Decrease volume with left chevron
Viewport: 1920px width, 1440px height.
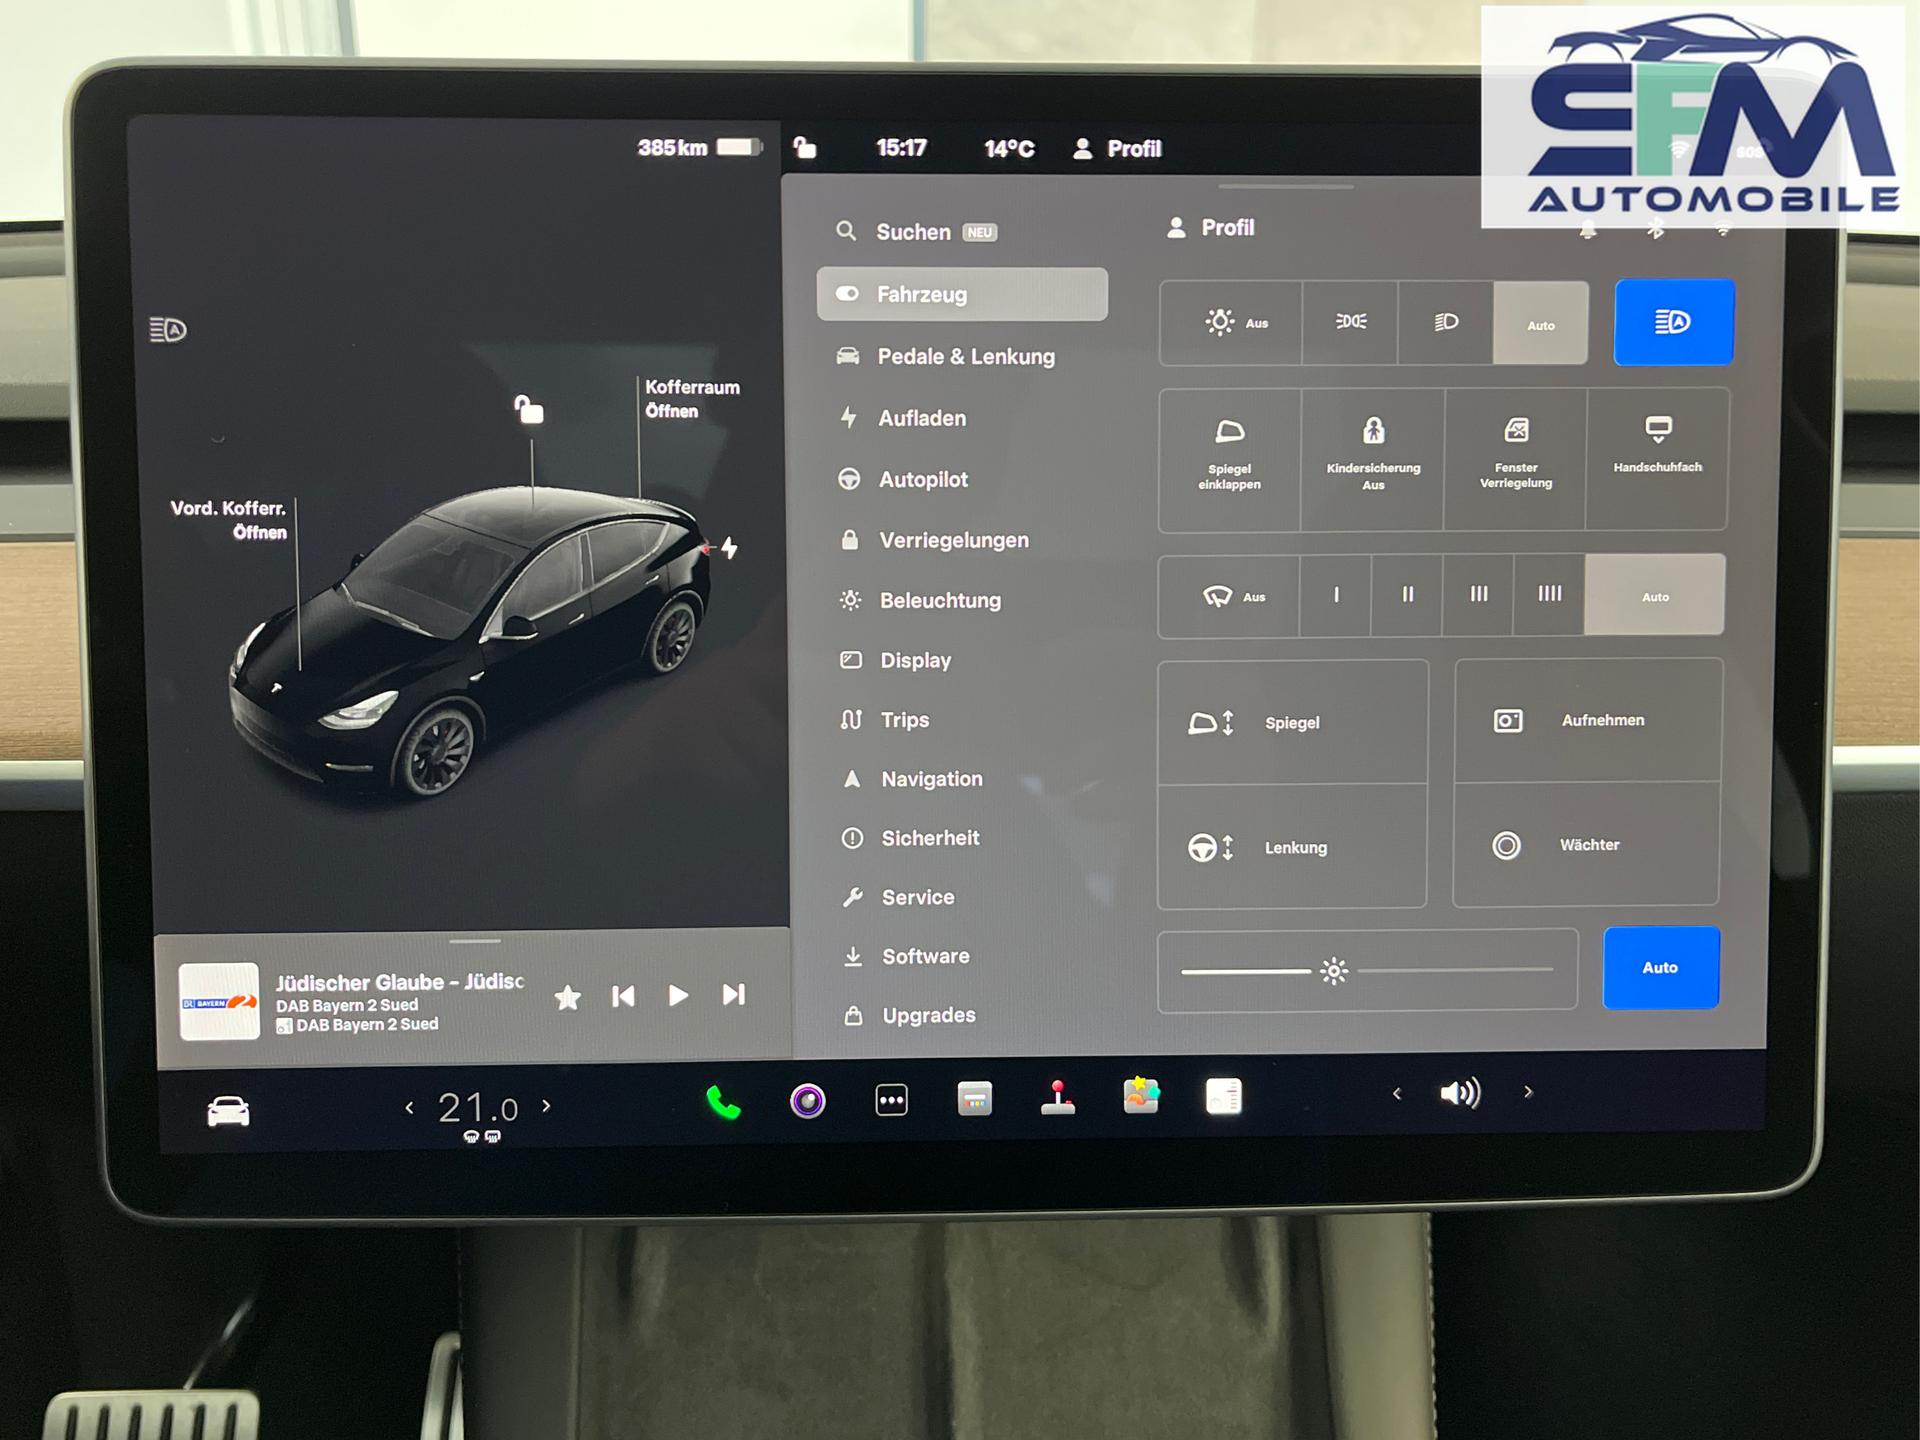click(x=1397, y=1094)
